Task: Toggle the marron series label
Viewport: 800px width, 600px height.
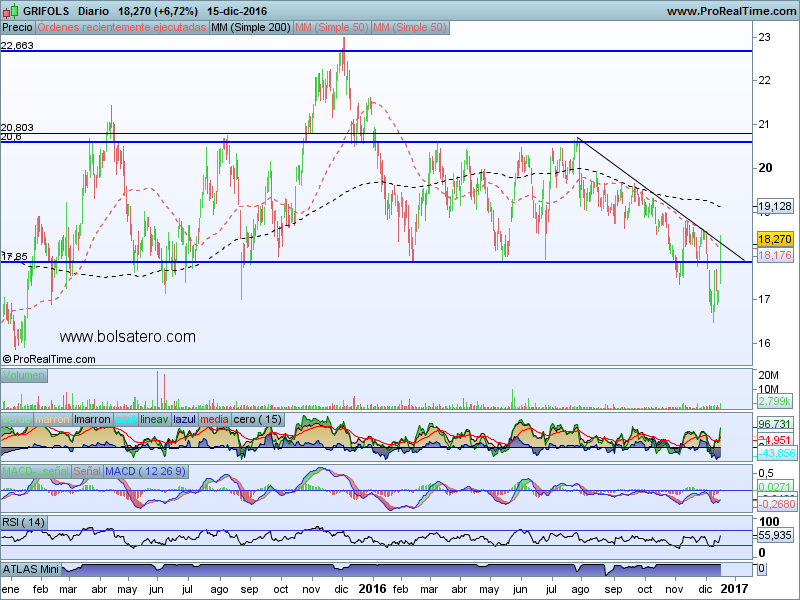Action: [53, 420]
